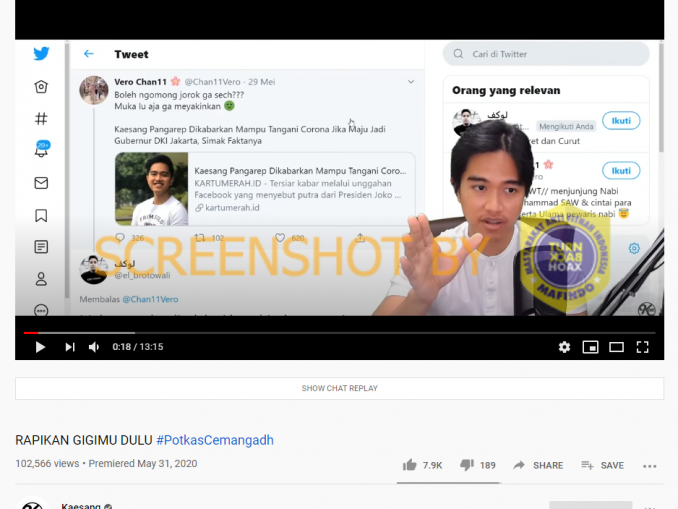Open the blue settings gear in Twitter panel
Viewport: 678px width, 509px height.
(634, 248)
